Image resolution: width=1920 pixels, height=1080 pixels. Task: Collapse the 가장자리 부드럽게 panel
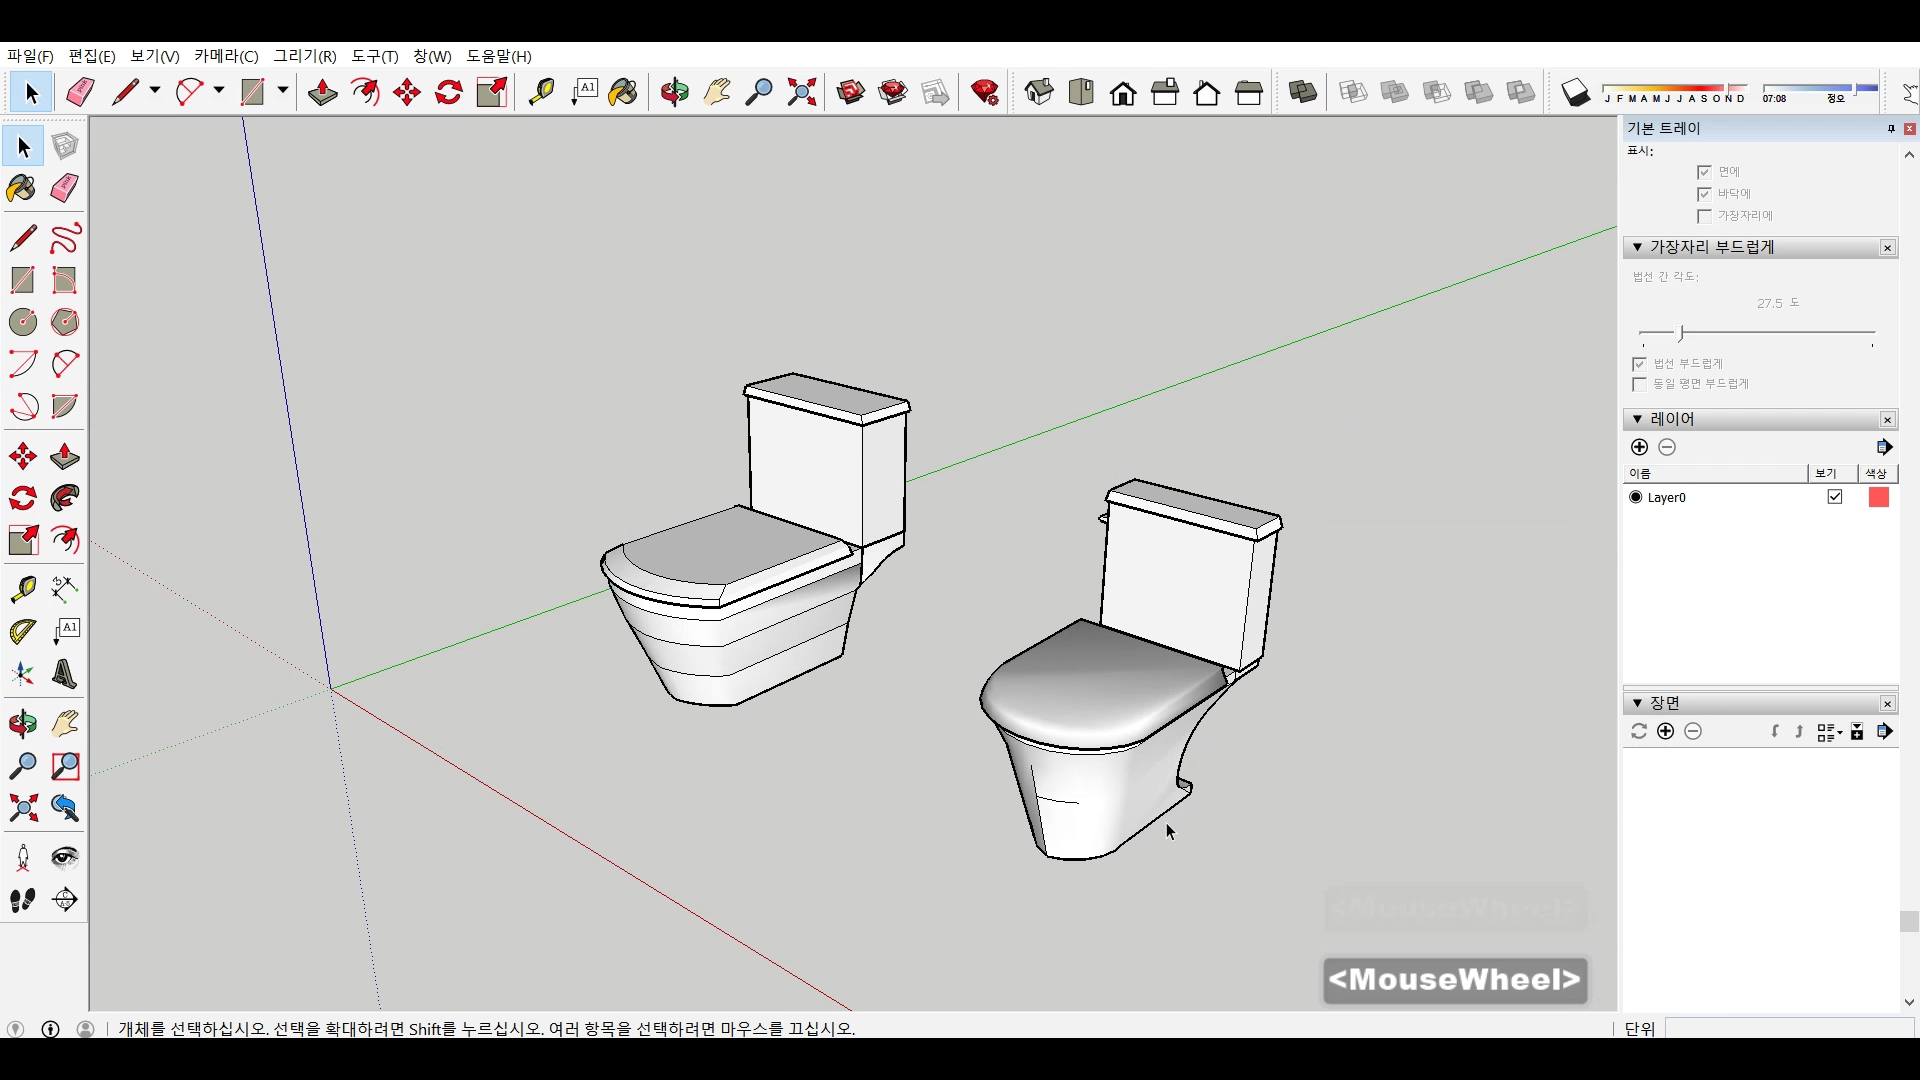click(x=1637, y=247)
